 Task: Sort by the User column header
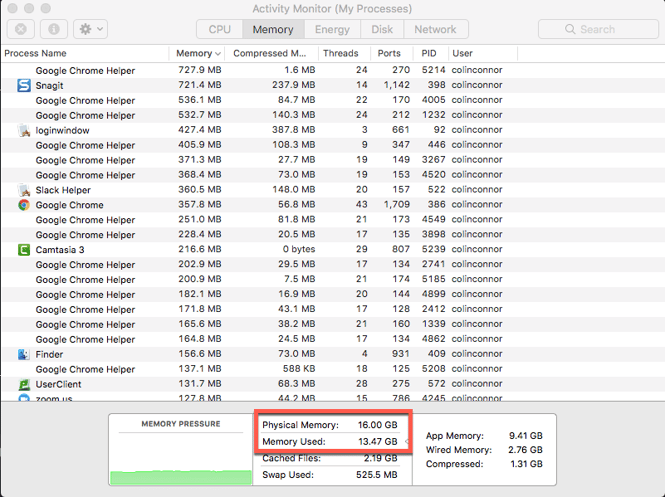tap(483, 53)
